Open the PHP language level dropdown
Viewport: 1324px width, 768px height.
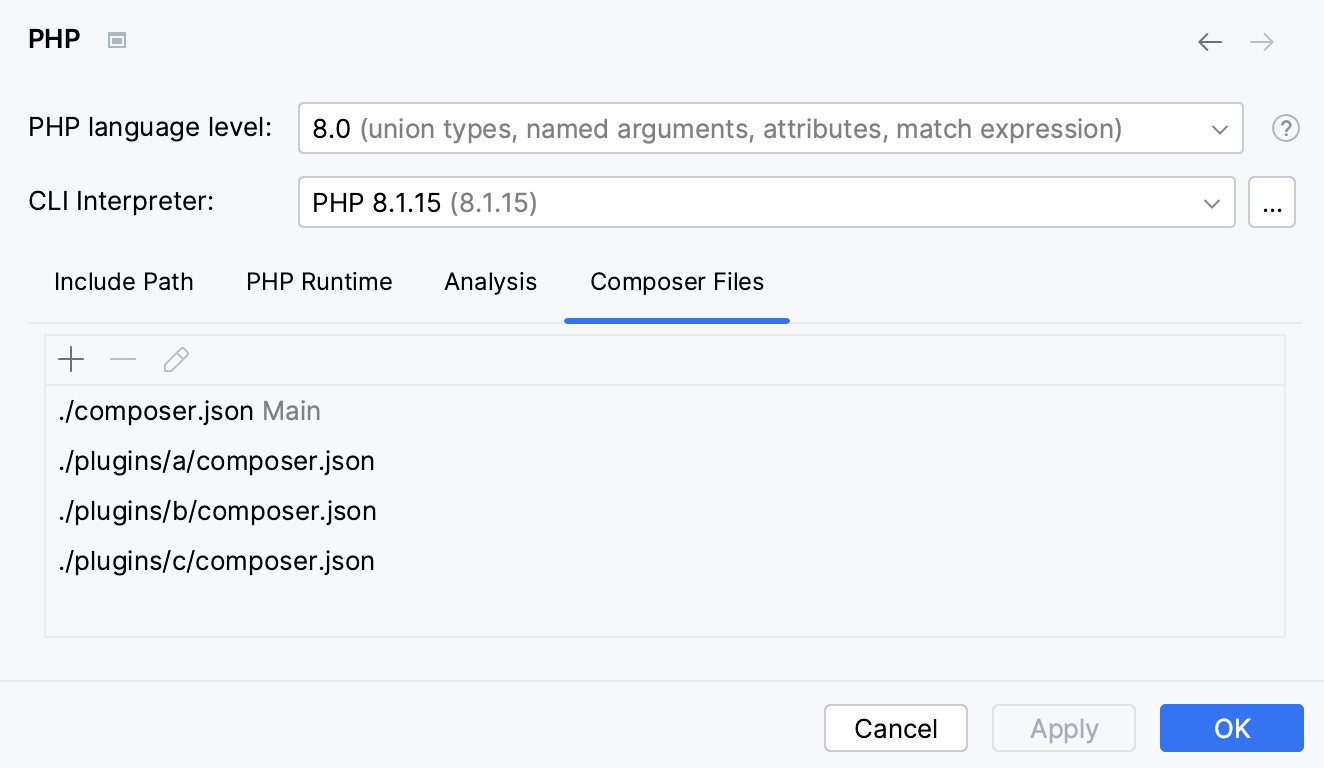pyautogui.click(x=1219, y=128)
